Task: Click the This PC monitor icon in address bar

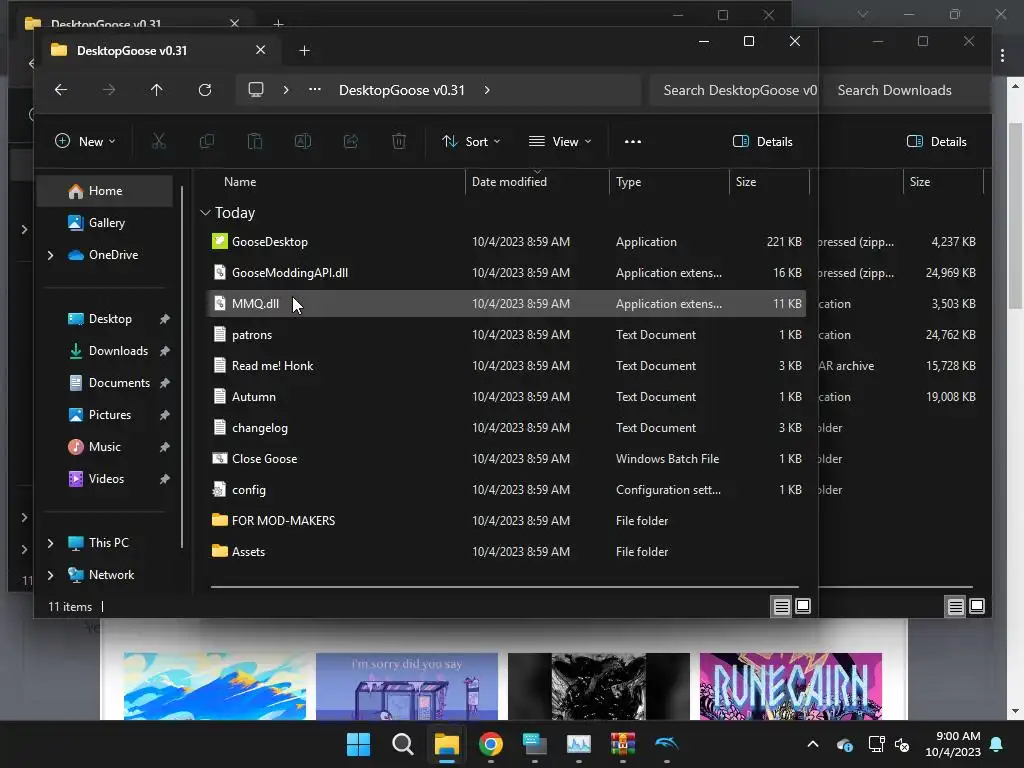Action: (x=256, y=90)
